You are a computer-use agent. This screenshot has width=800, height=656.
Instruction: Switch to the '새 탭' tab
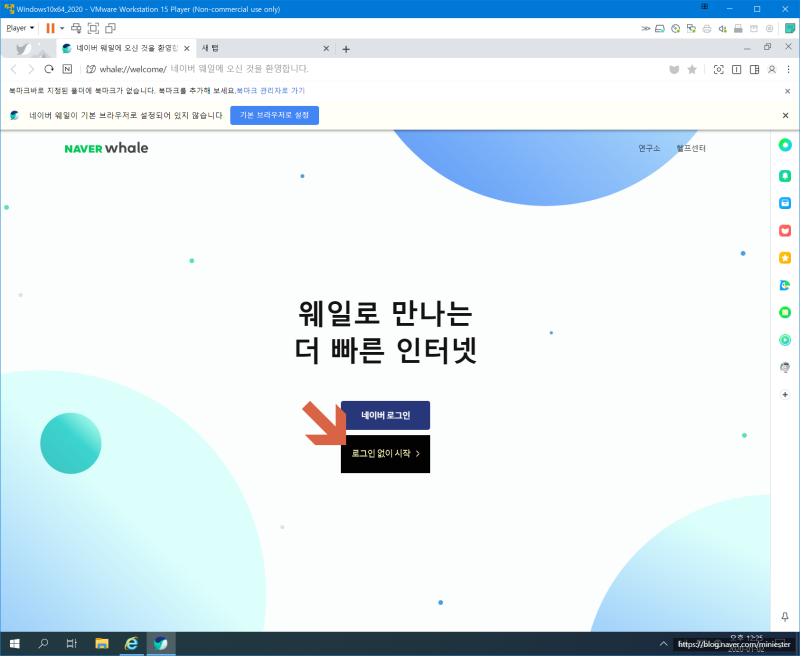pos(264,48)
